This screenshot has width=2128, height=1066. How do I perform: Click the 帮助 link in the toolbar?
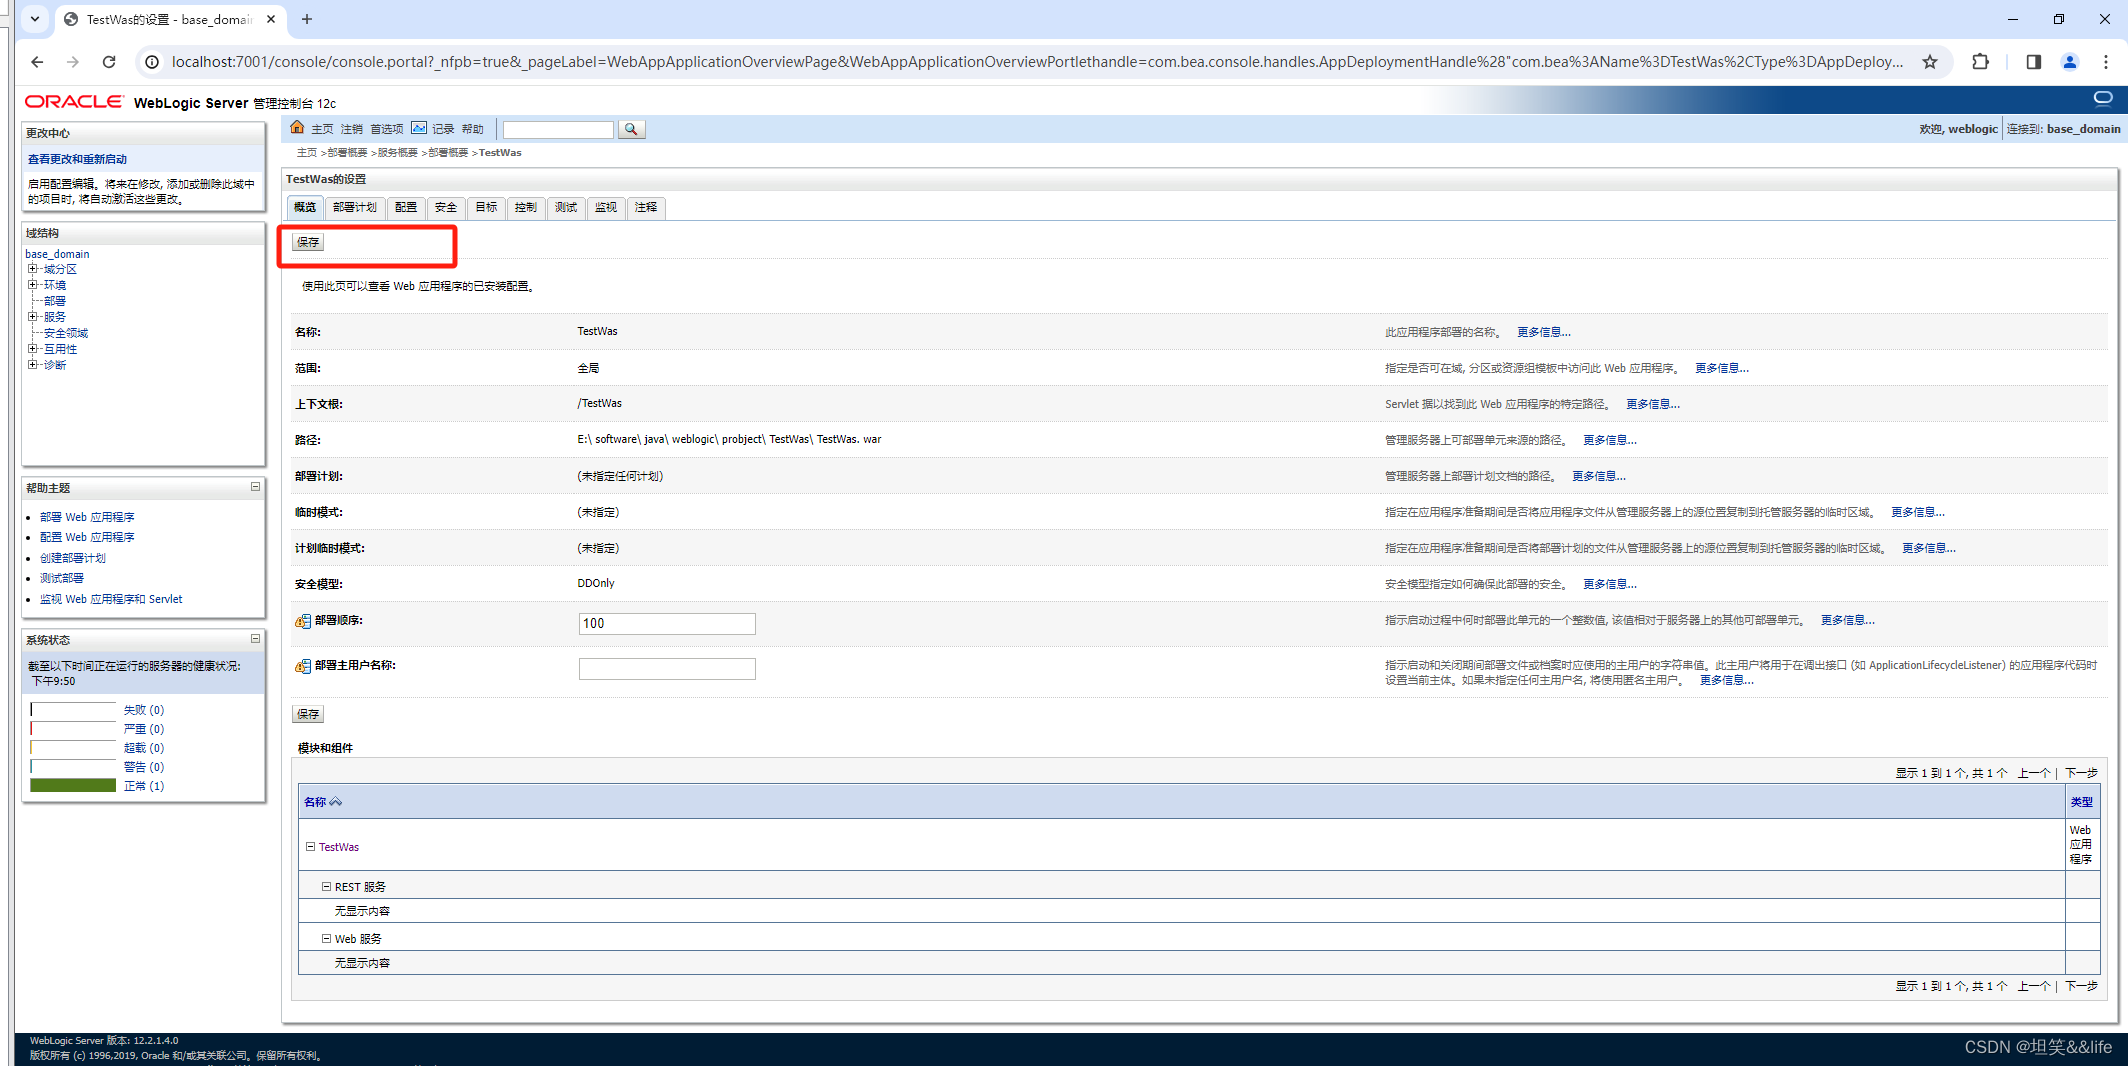click(473, 129)
